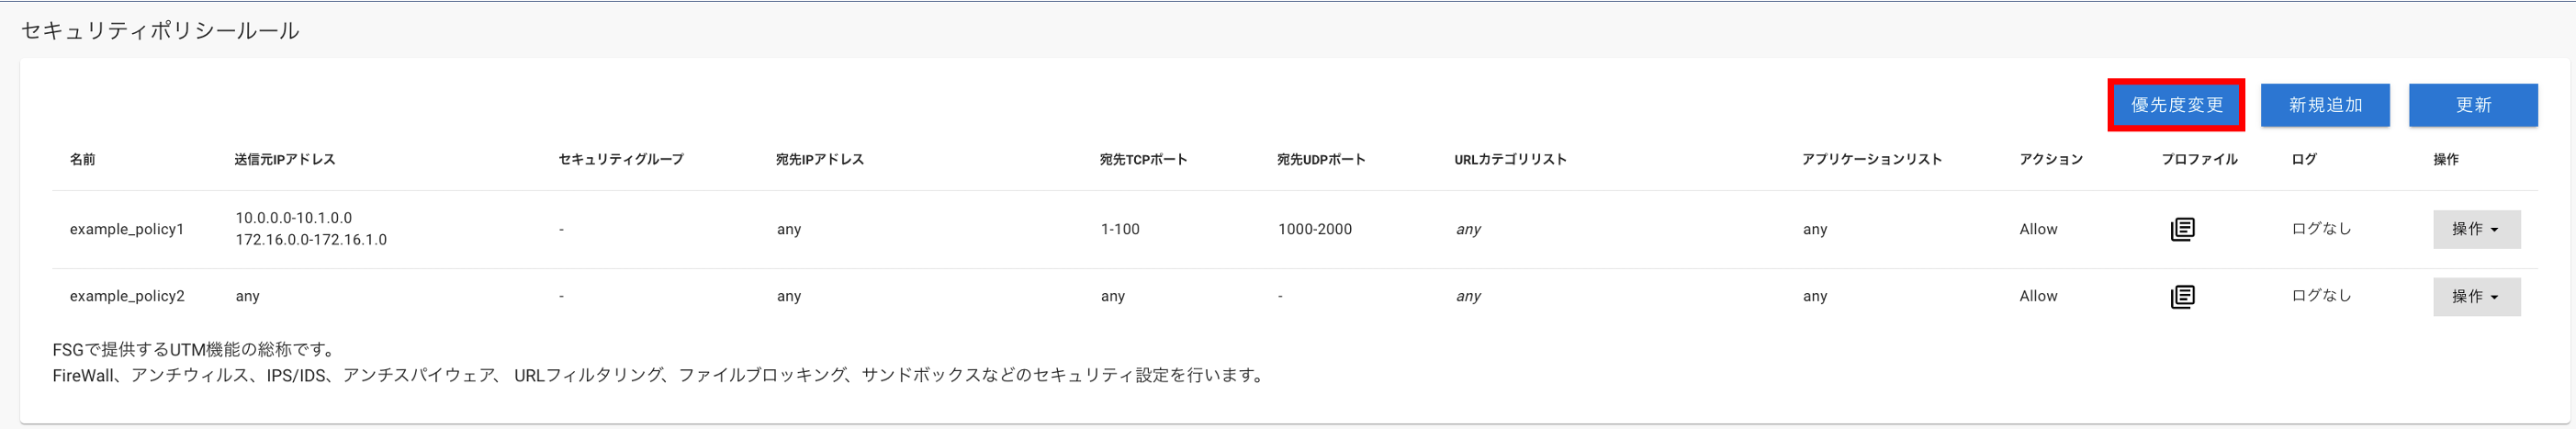Expand 操作 dropdown for example_policy1
This screenshot has height=429, width=2576.
(2476, 229)
